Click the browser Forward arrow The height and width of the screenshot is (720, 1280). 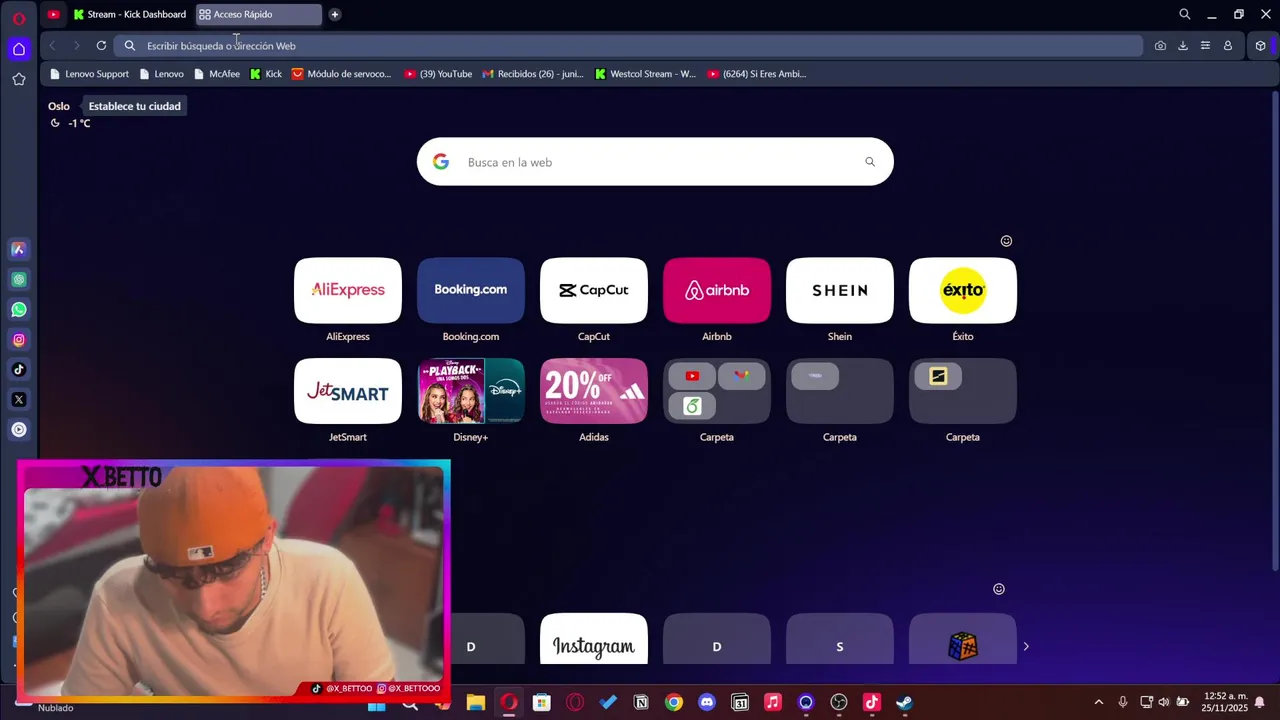coord(76,45)
